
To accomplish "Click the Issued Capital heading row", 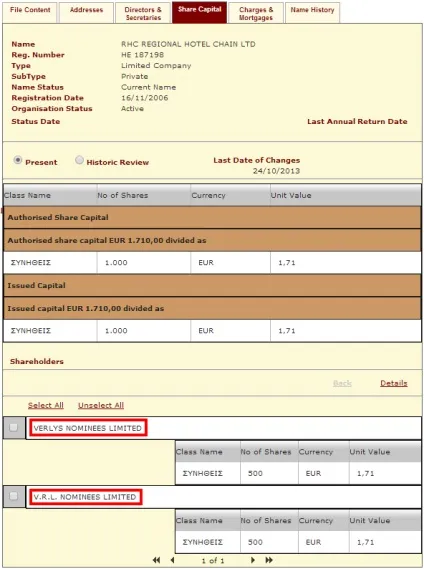I will click(212, 285).
